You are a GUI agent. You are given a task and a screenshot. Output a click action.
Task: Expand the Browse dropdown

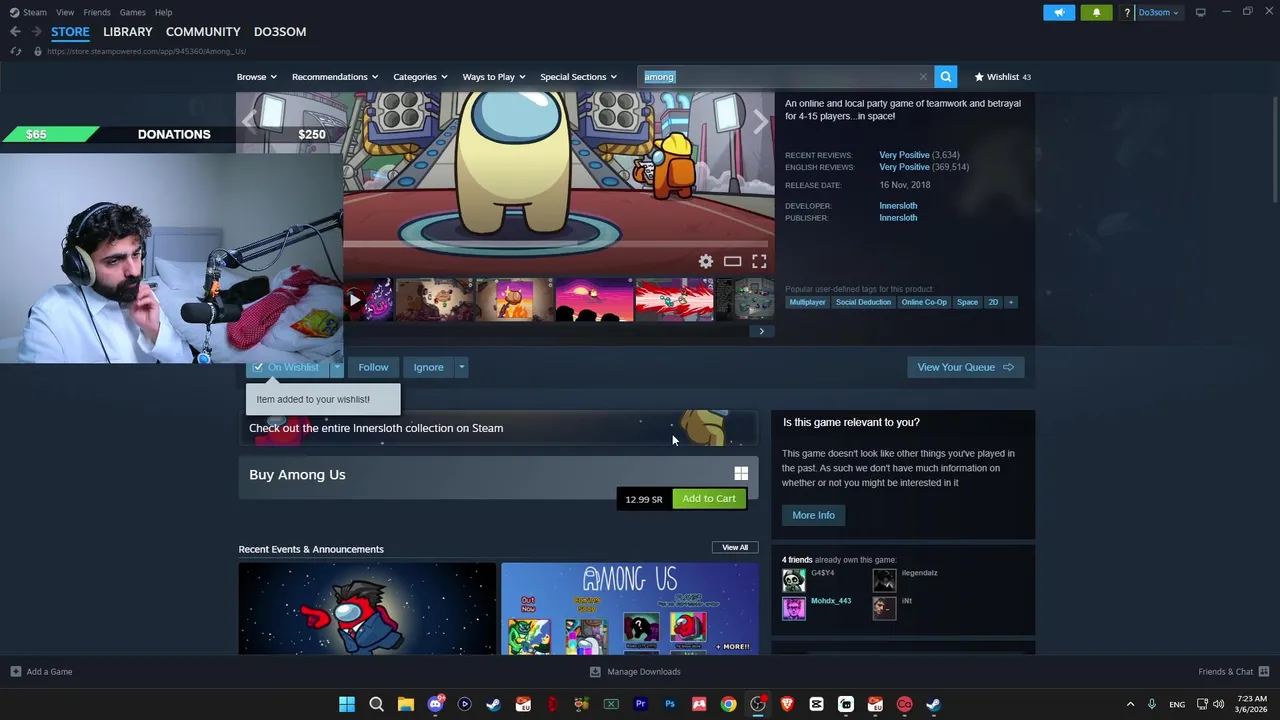coord(257,77)
